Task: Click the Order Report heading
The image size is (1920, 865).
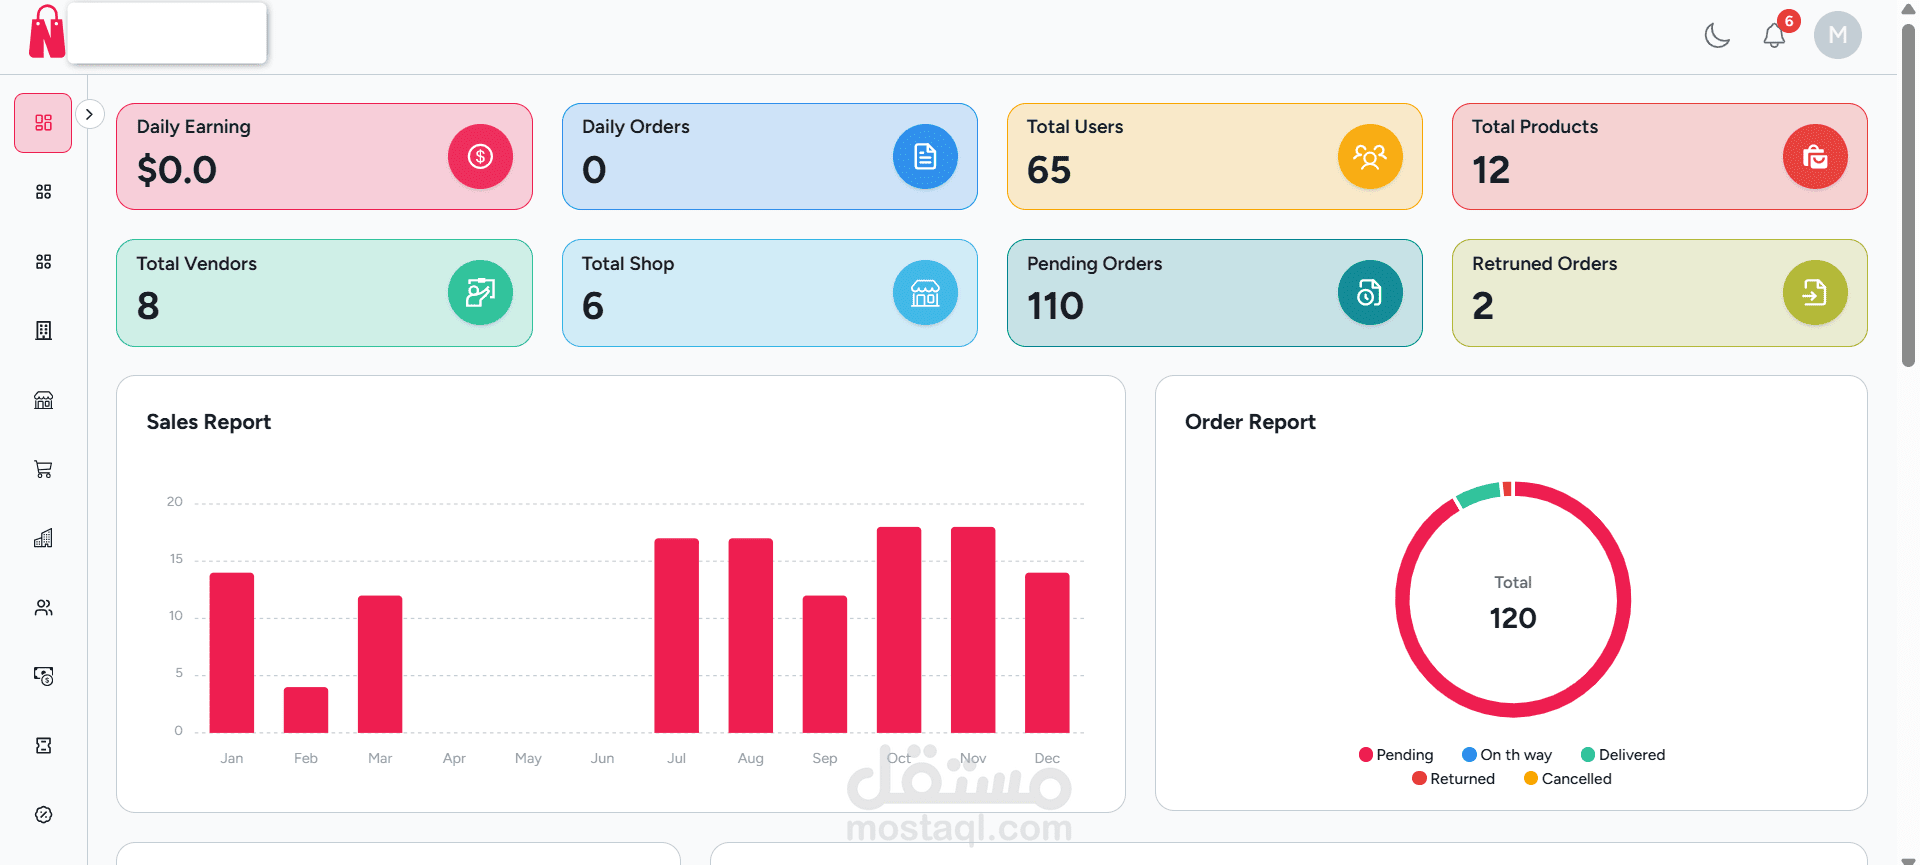Action: point(1250,422)
